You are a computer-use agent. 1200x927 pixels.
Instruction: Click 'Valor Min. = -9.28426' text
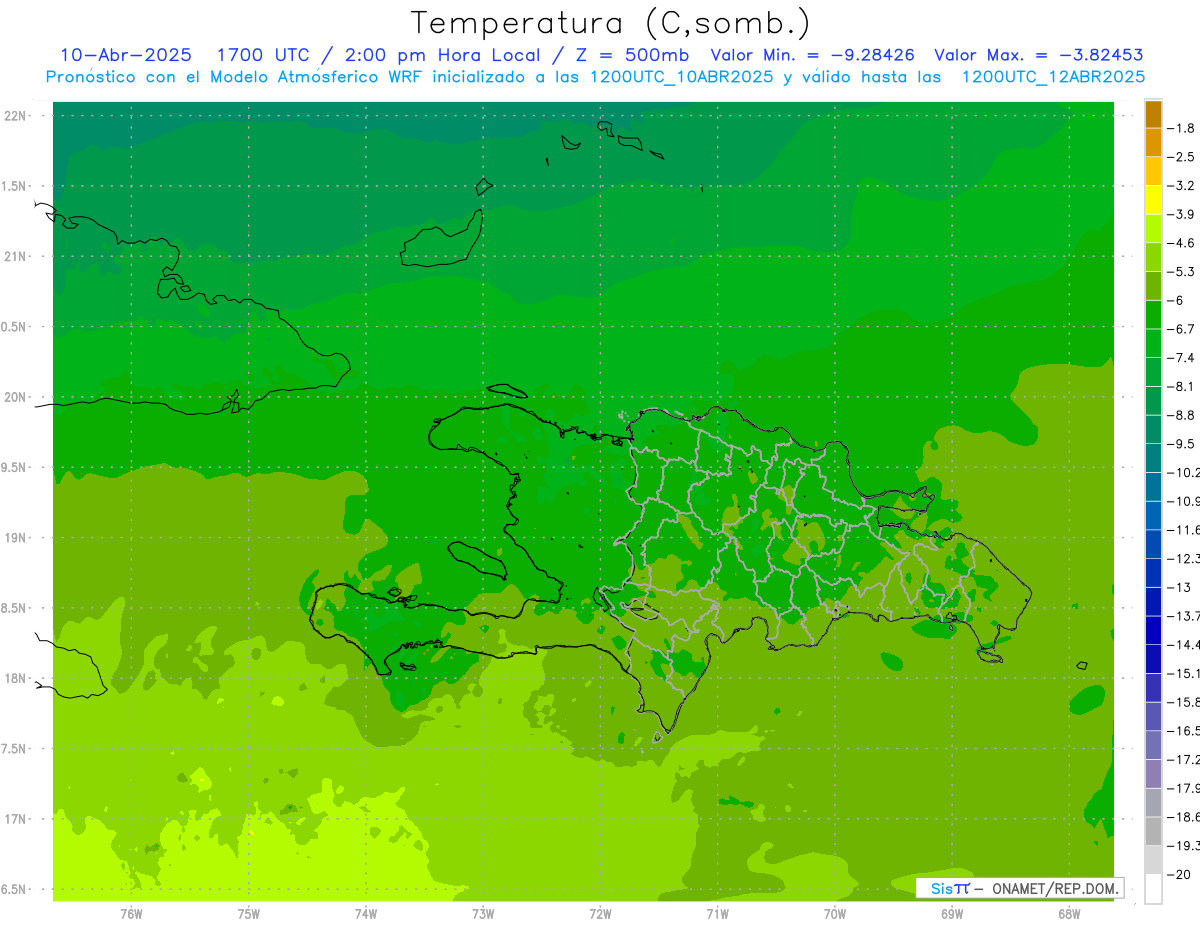(x=813, y=55)
